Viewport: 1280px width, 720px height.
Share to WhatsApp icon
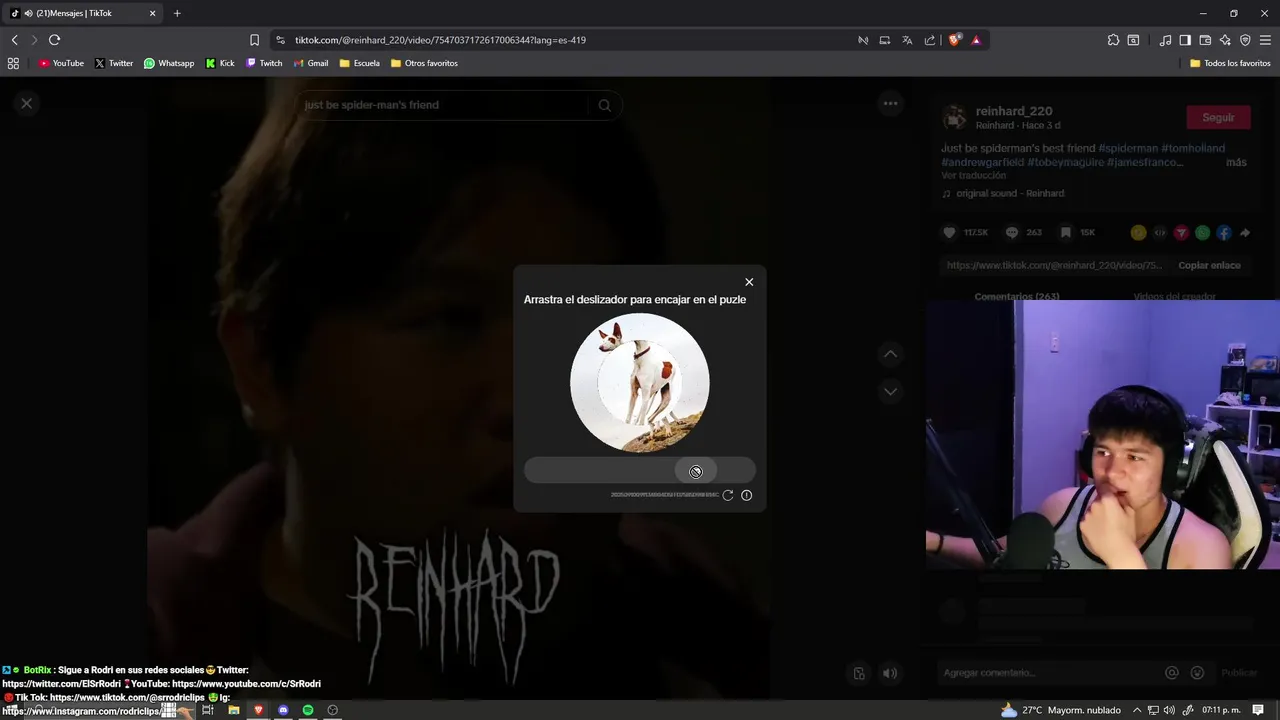coord(1203,233)
